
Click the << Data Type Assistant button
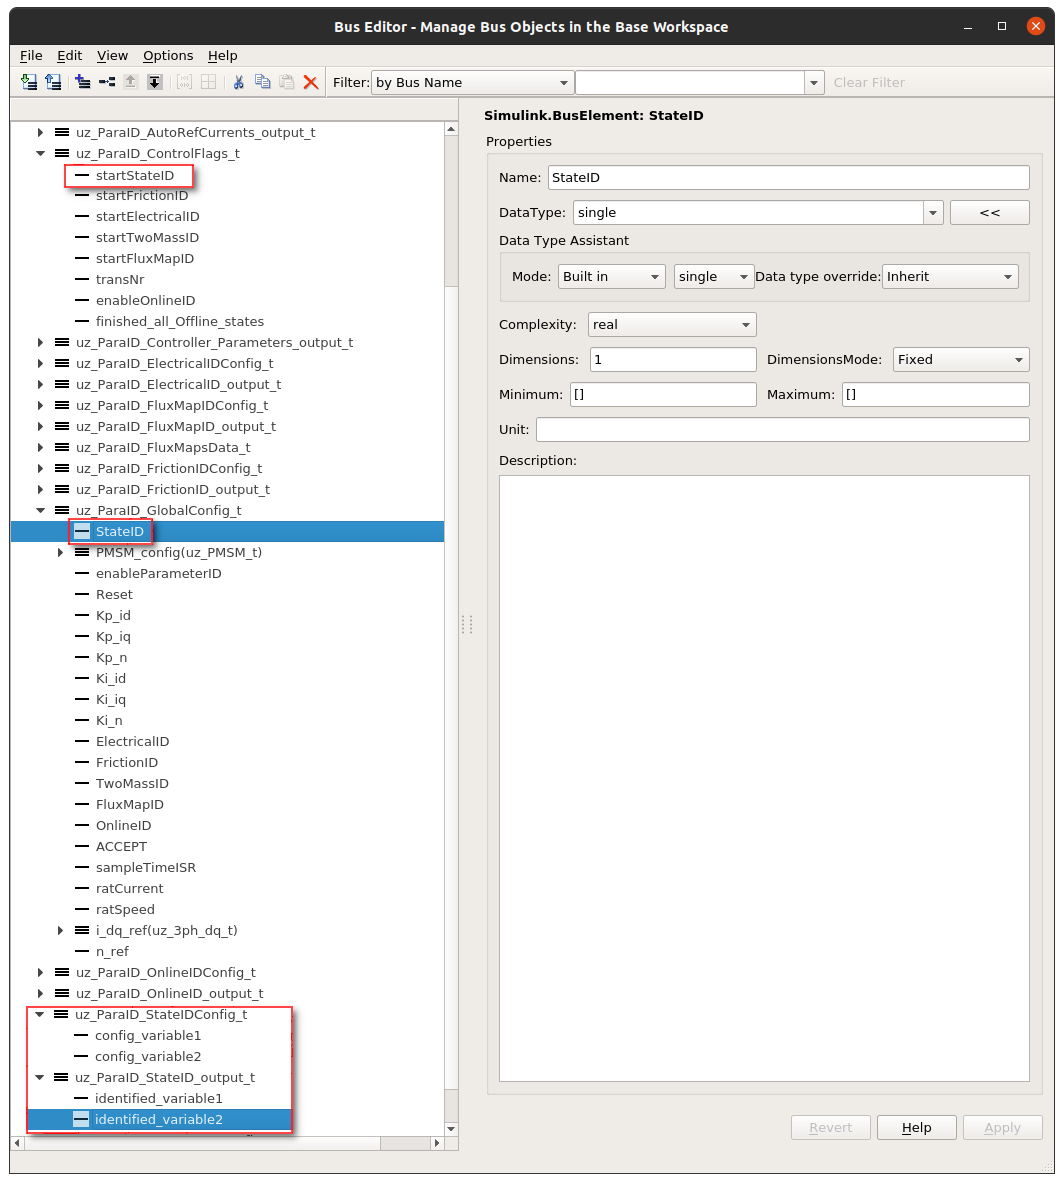click(x=989, y=213)
